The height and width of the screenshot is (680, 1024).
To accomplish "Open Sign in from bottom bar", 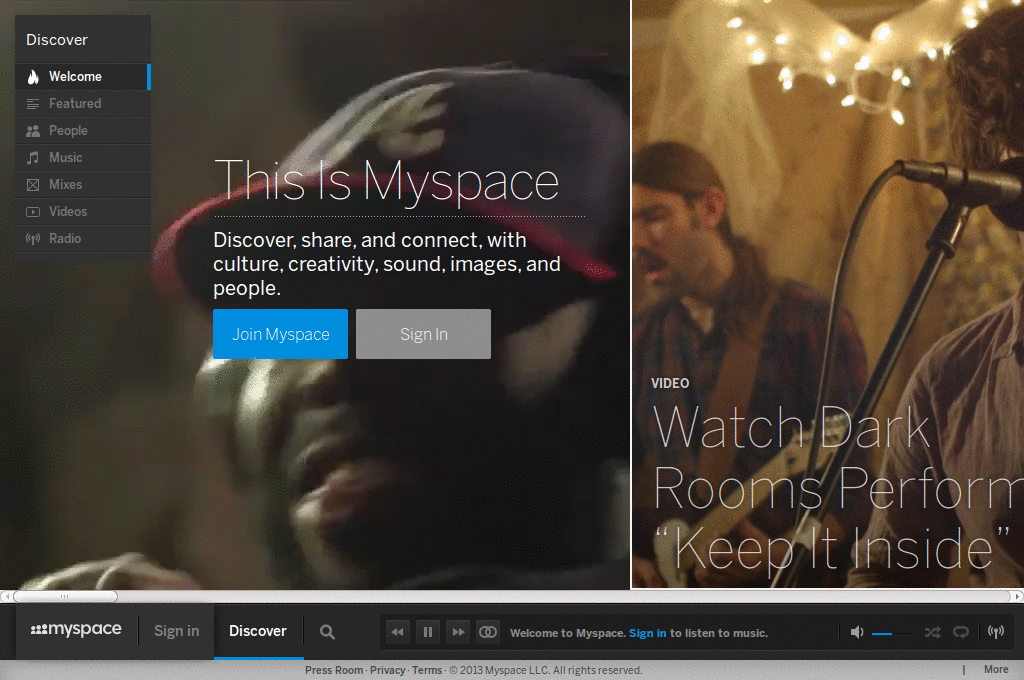I will 176,631.
